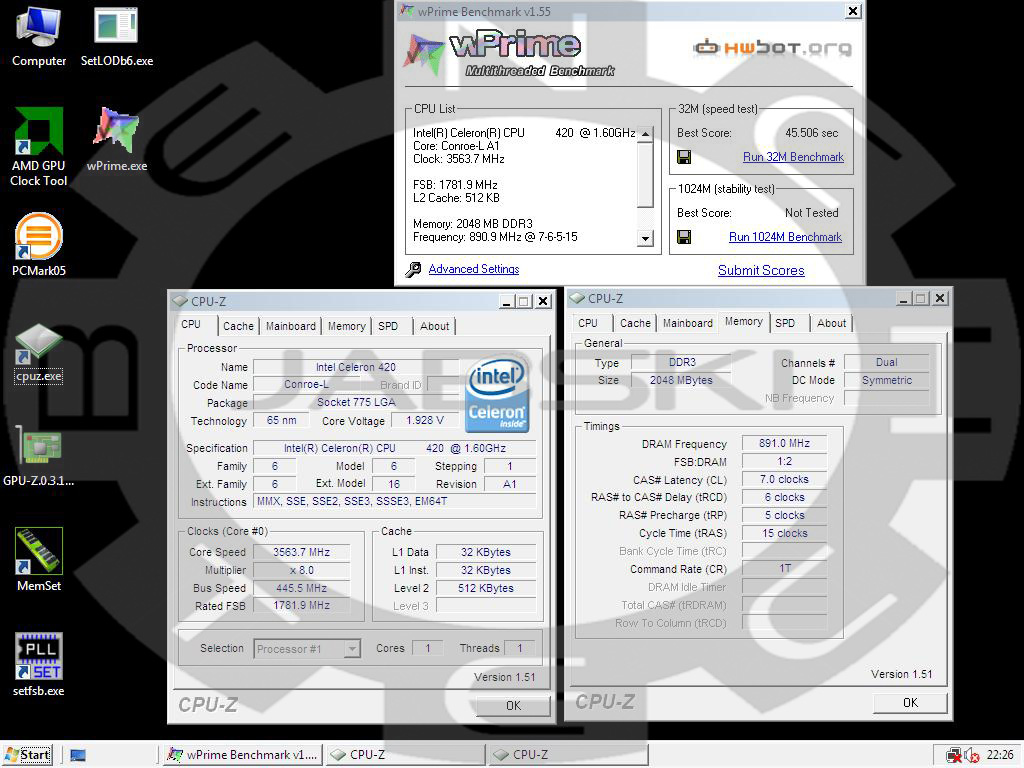Open the PCMark05 shortcut

pos(39,244)
